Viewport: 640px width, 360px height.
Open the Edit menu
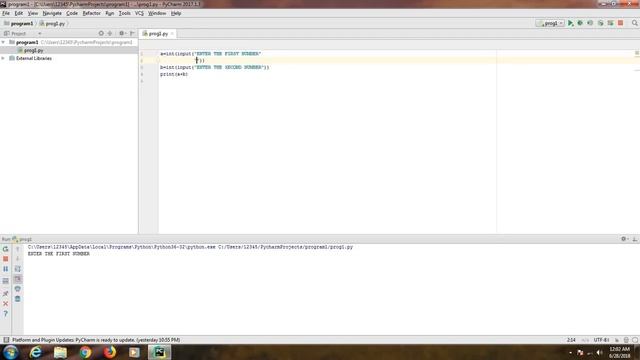click(18, 13)
